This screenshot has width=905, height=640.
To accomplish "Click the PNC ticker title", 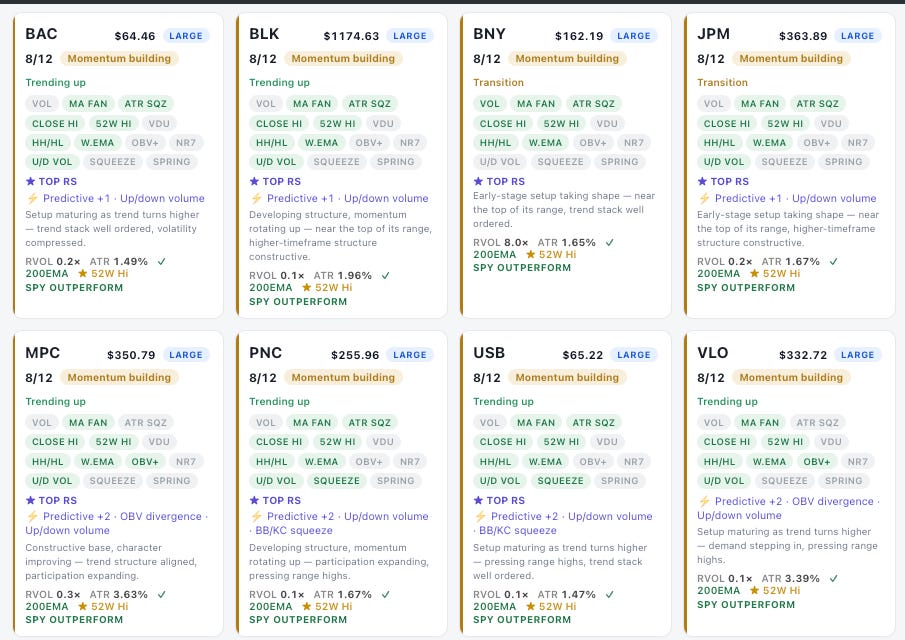I will pyautogui.click(x=265, y=353).
